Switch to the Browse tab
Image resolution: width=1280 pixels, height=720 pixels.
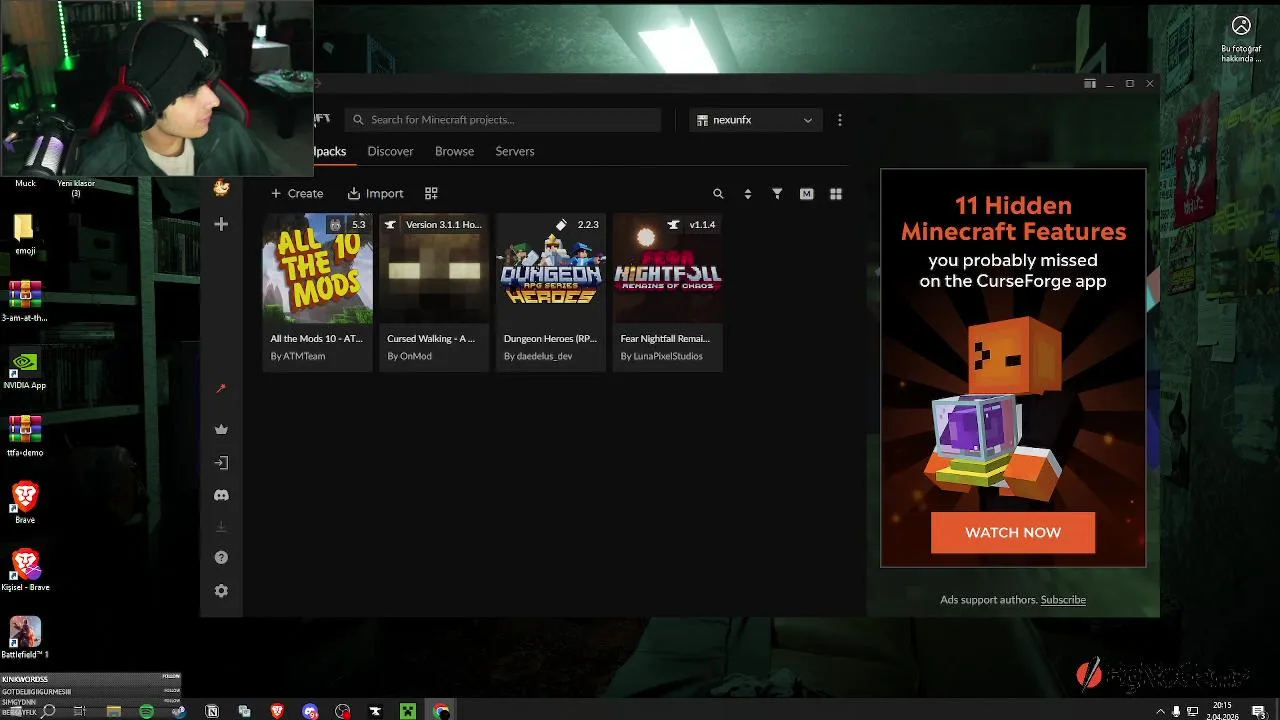click(x=454, y=151)
